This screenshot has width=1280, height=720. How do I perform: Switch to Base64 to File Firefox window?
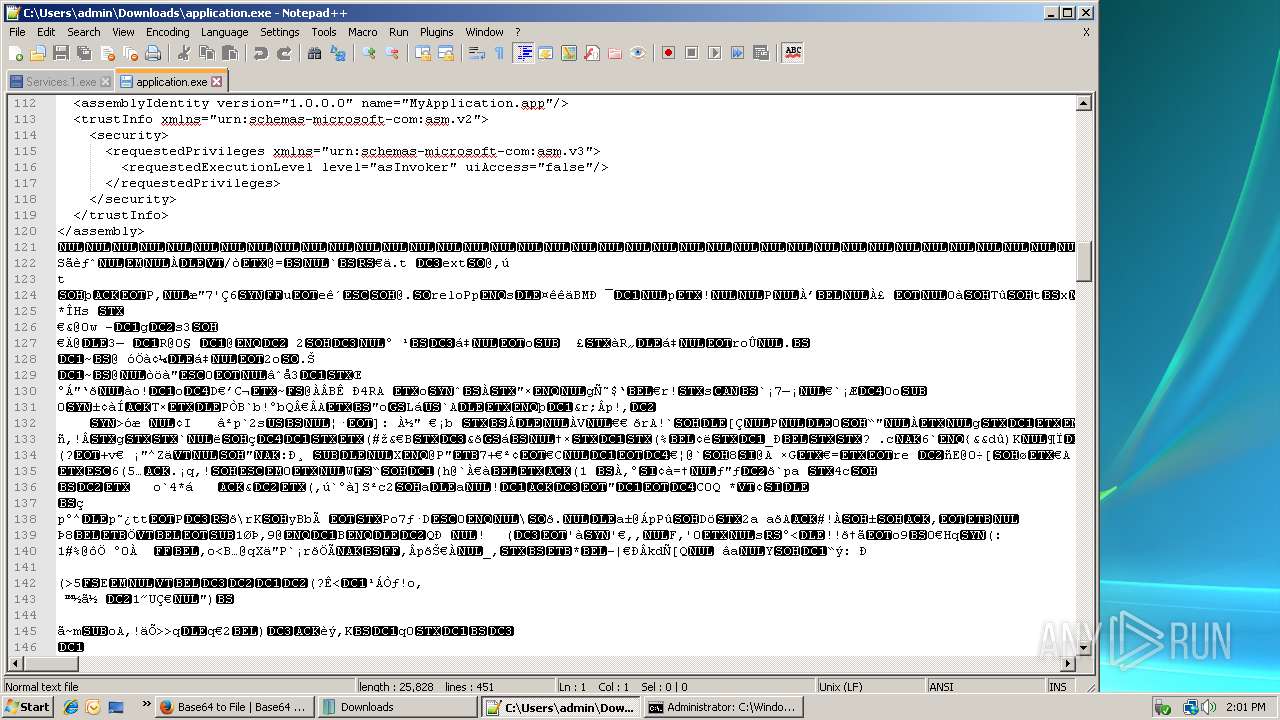(234, 707)
